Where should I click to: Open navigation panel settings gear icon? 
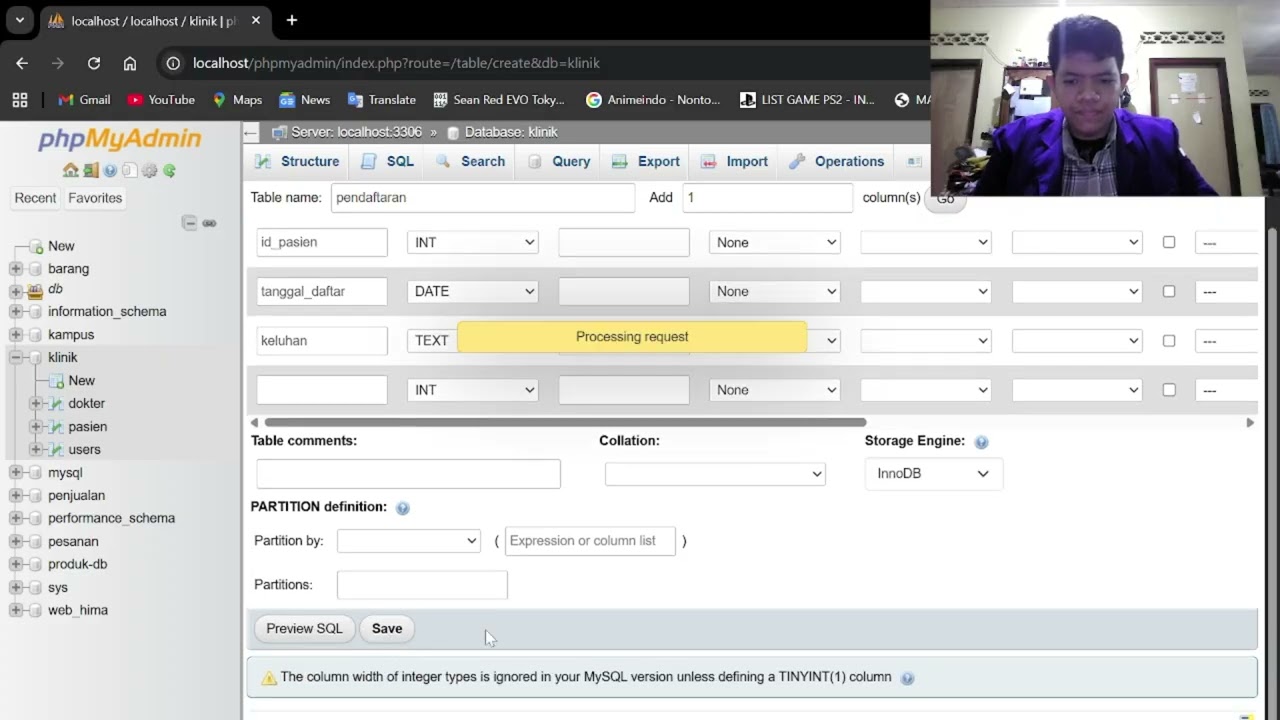pyautogui.click(x=149, y=170)
